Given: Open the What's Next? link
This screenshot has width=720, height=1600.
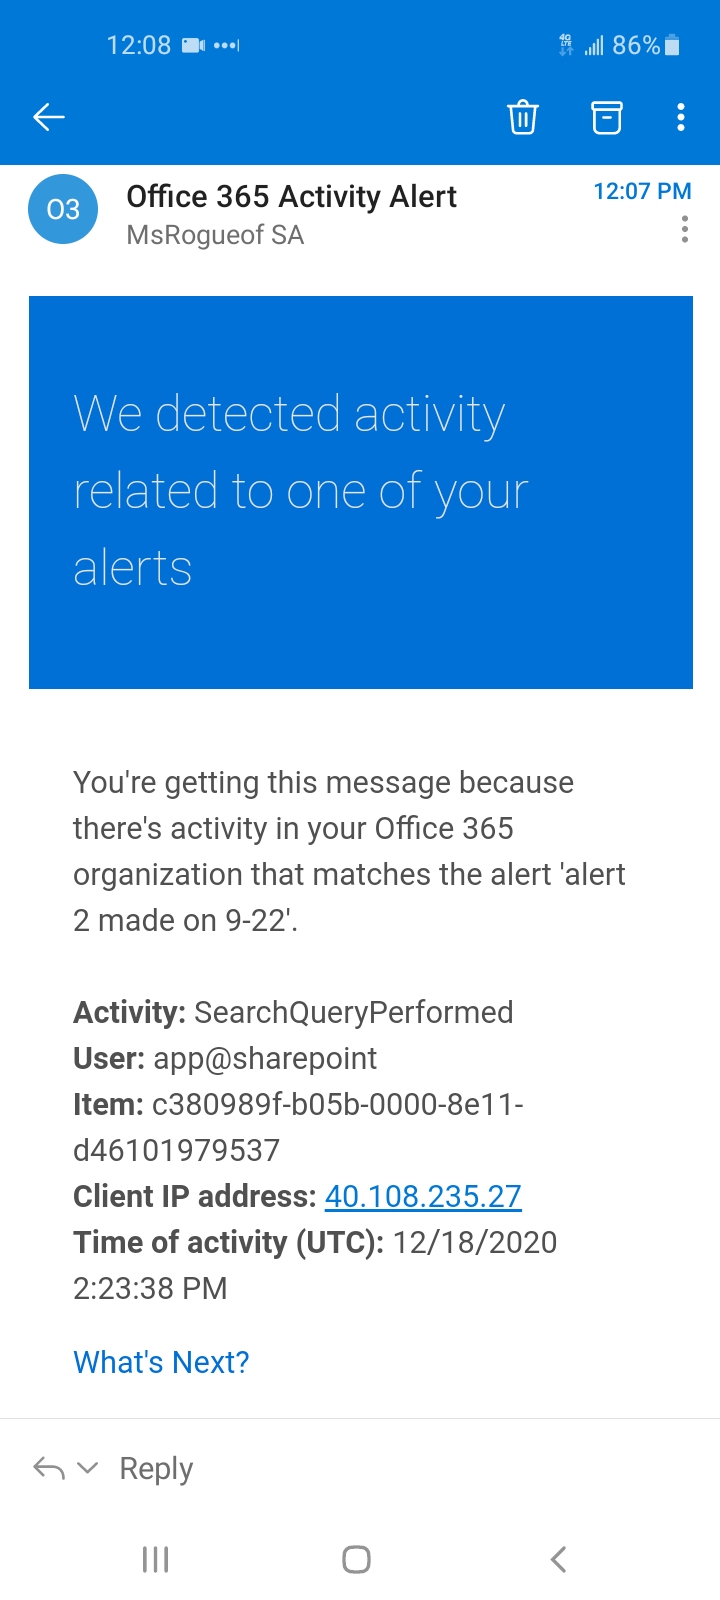Looking at the screenshot, I should [x=161, y=1362].
